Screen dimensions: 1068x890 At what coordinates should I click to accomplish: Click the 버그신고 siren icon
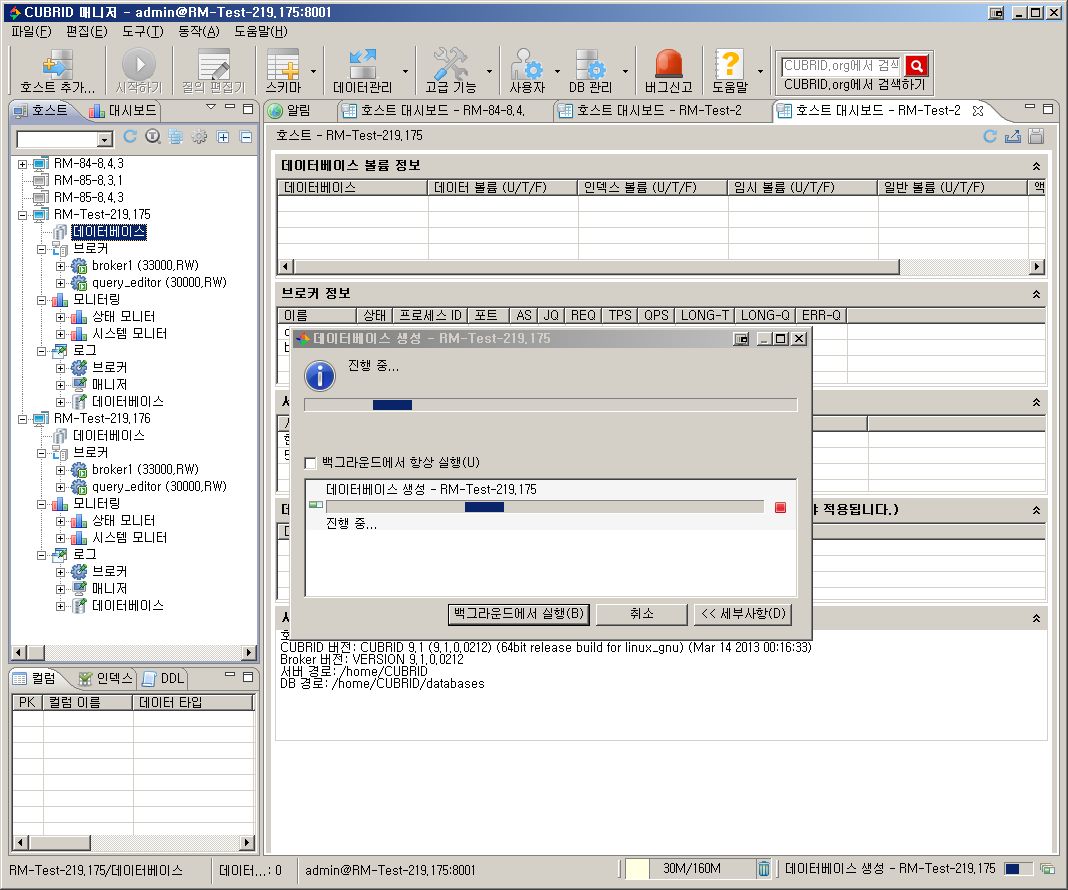tap(668, 65)
